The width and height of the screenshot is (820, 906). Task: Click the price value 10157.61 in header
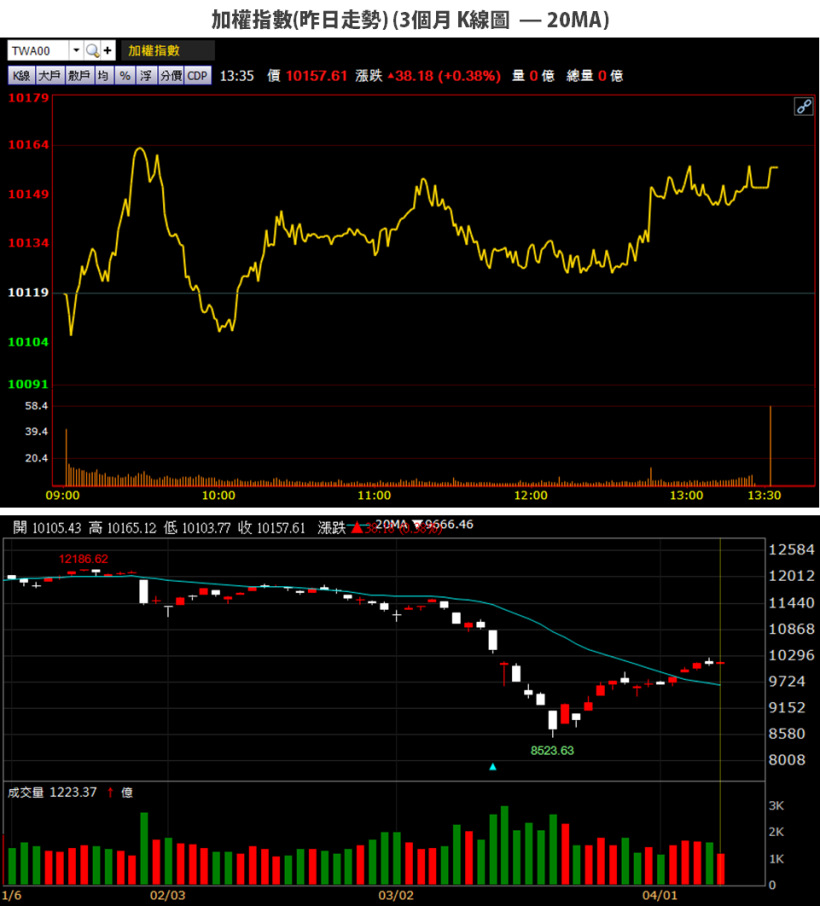[317, 76]
